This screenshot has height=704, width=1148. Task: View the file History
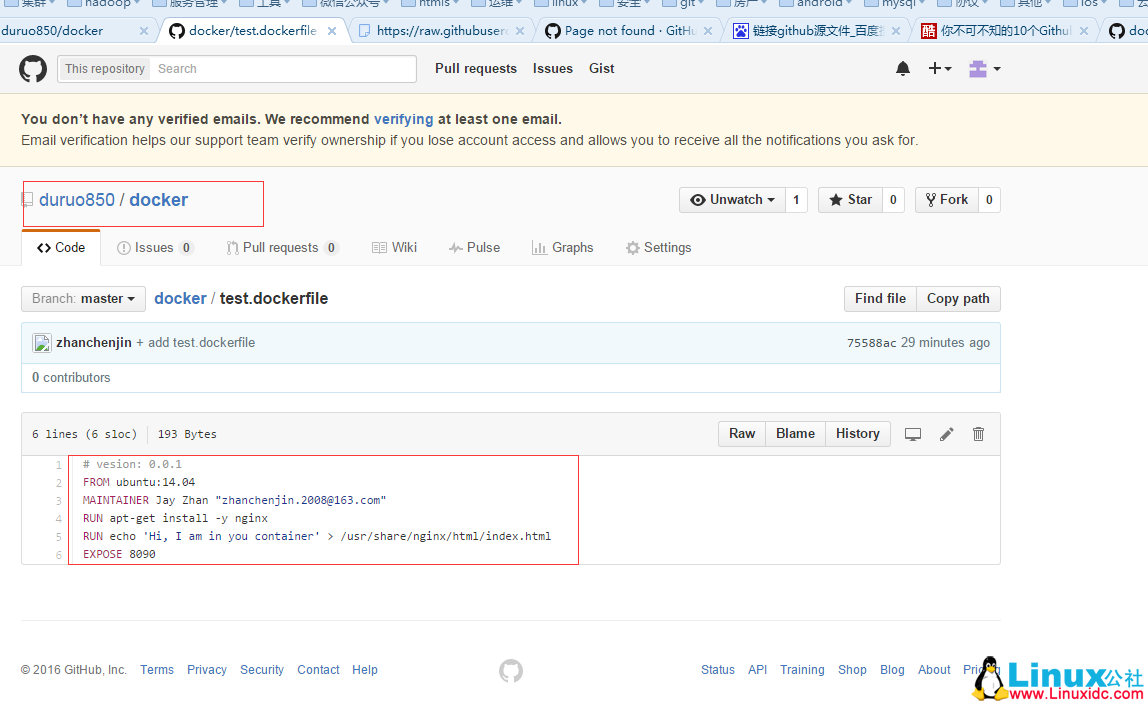pyautogui.click(x=857, y=433)
